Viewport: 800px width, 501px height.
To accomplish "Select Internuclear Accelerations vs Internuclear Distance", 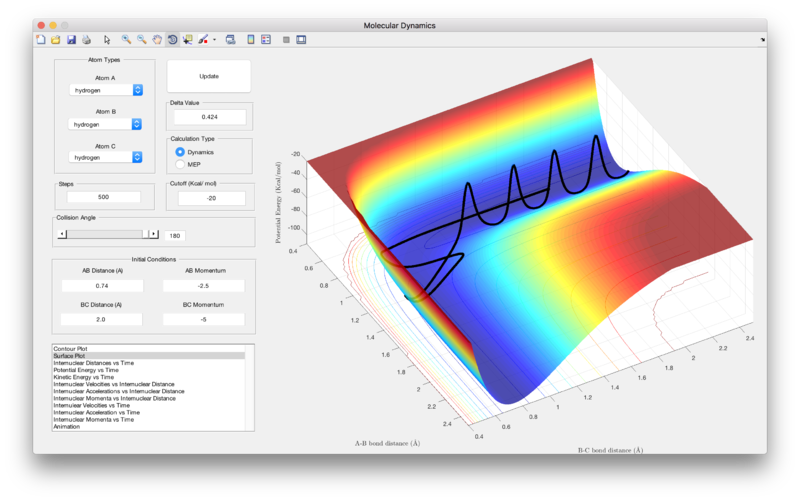I will pyautogui.click(x=119, y=391).
